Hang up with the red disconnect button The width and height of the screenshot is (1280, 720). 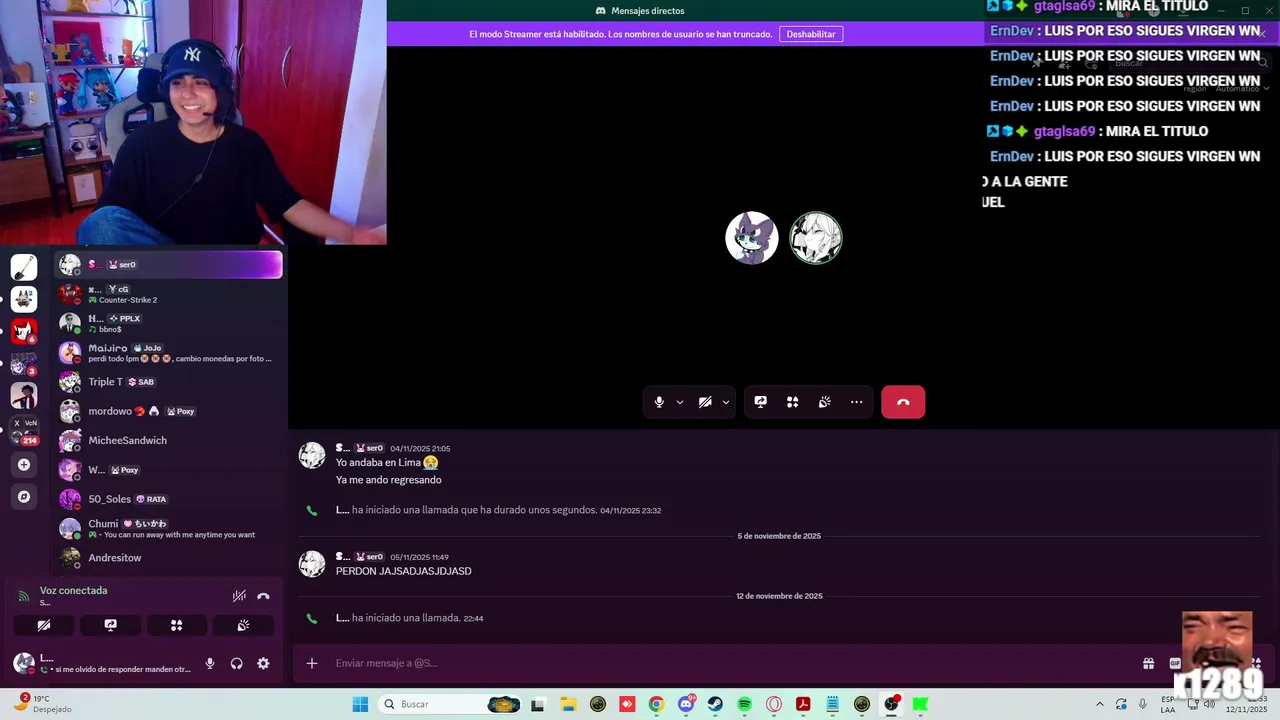(903, 402)
